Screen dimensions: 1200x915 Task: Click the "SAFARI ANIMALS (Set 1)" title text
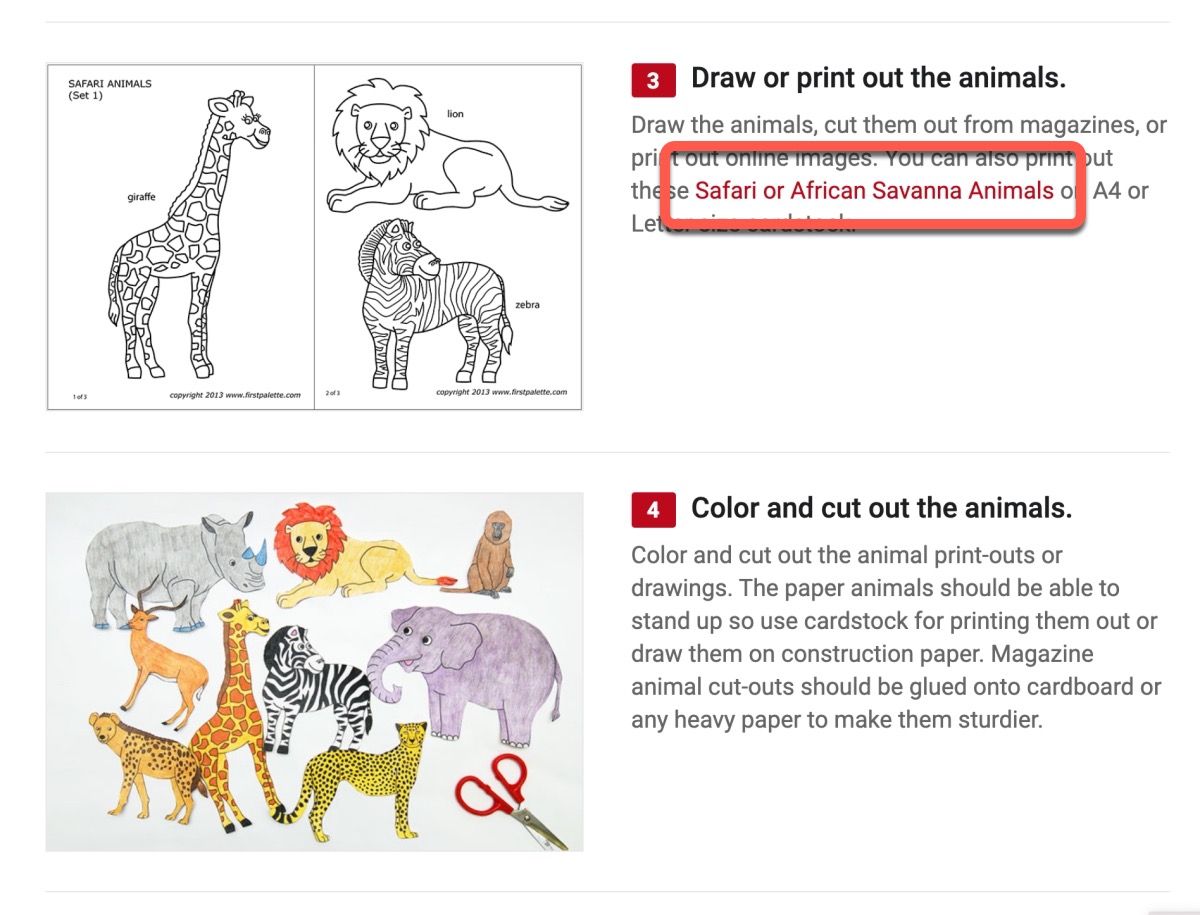tap(109, 89)
